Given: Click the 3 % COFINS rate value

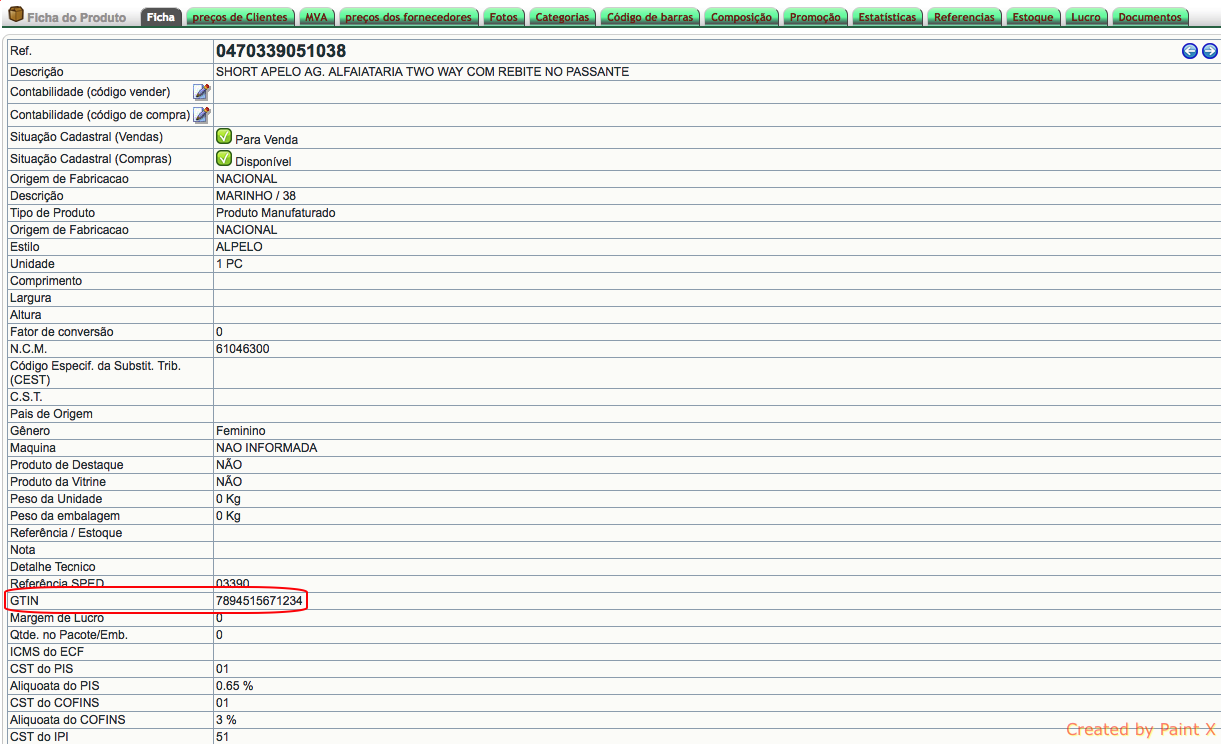Looking at the screenshot, I should click(x=226, y=720).
